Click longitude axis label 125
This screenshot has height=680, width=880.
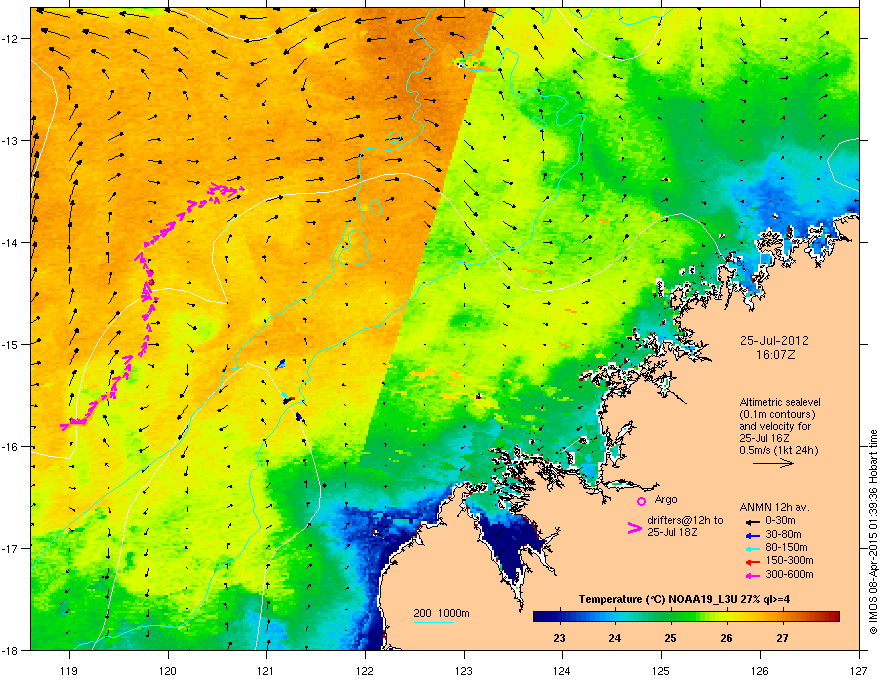[661, 670]
